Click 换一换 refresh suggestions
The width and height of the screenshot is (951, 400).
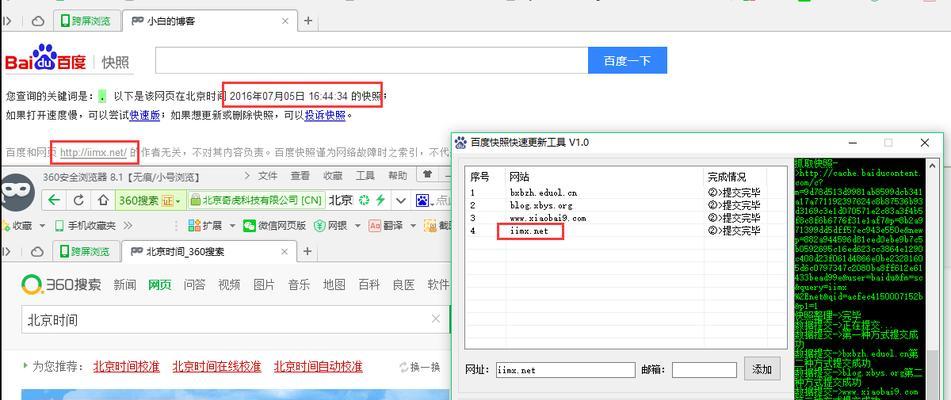[x=420, y=367]
